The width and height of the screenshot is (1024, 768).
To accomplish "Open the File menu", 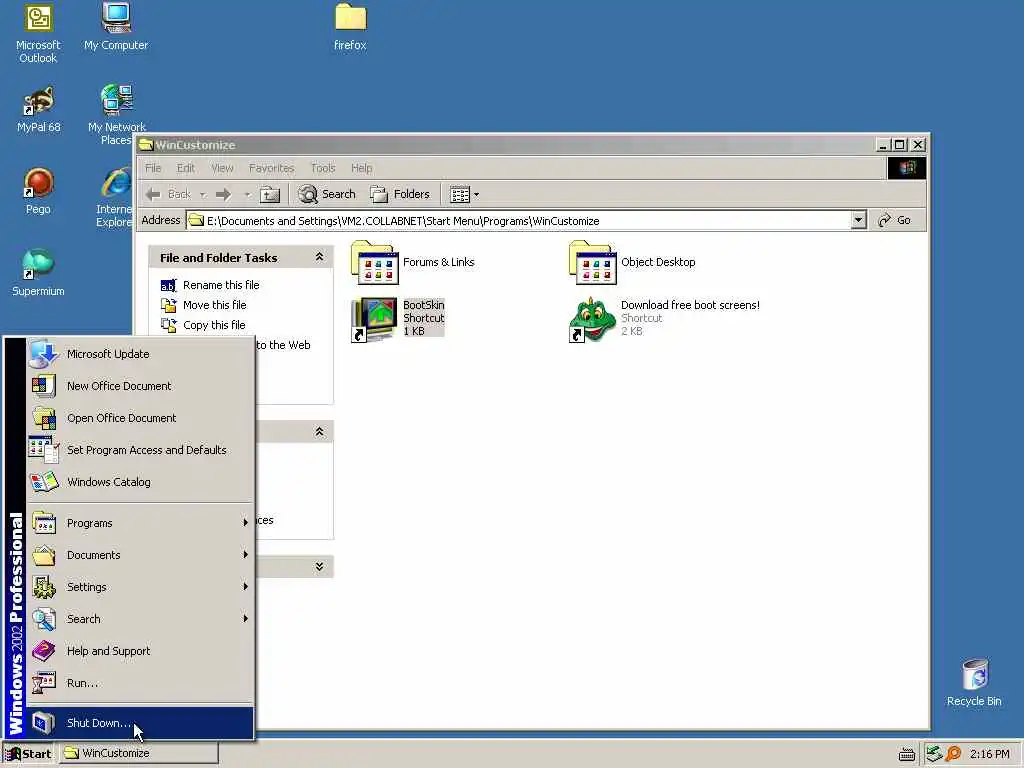I will coord(153,168).
